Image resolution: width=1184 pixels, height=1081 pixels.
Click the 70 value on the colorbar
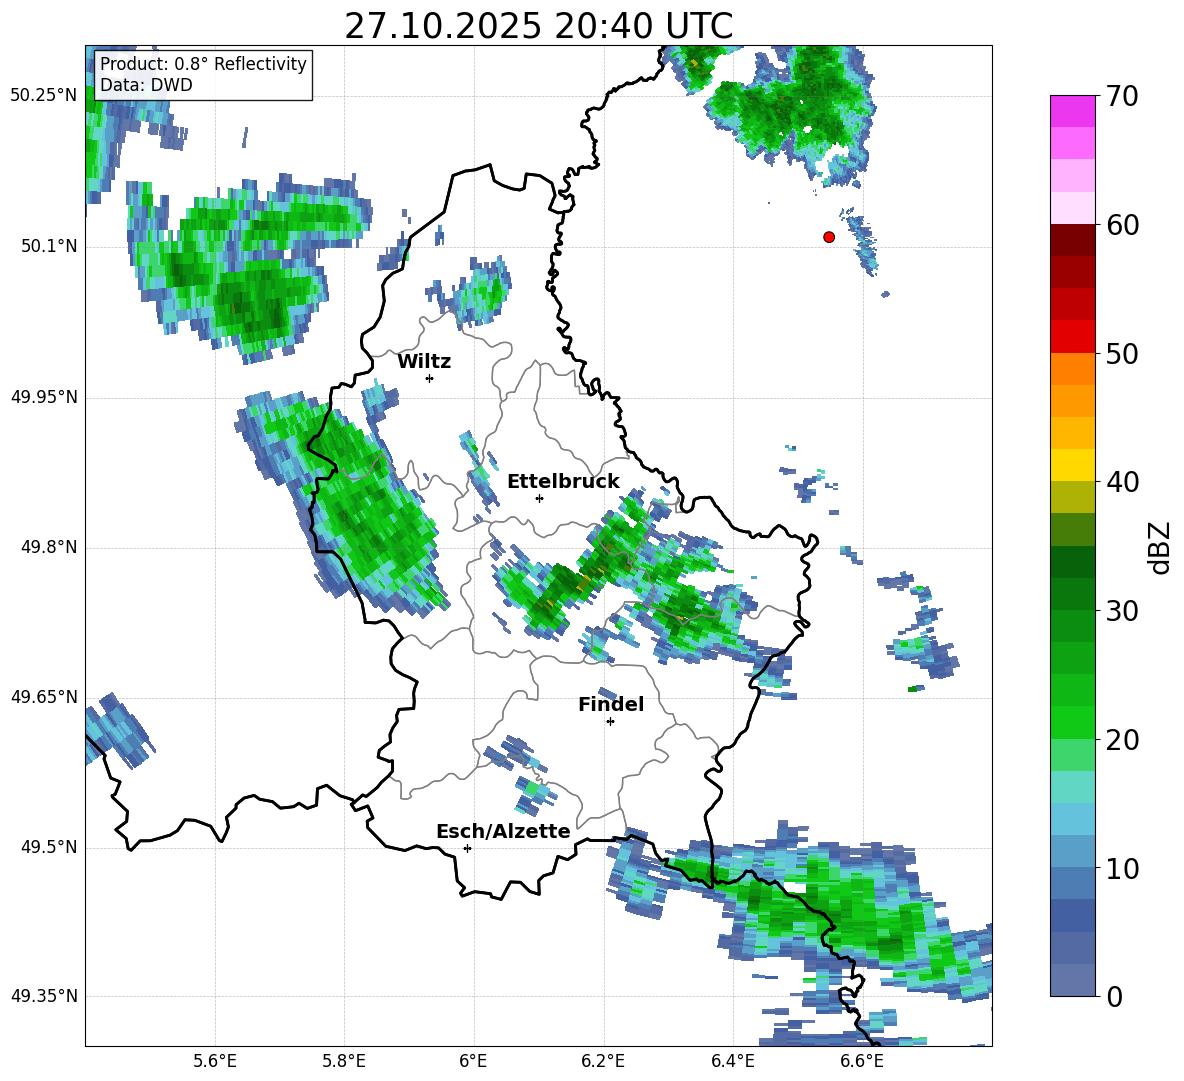tap(1122, 97)
